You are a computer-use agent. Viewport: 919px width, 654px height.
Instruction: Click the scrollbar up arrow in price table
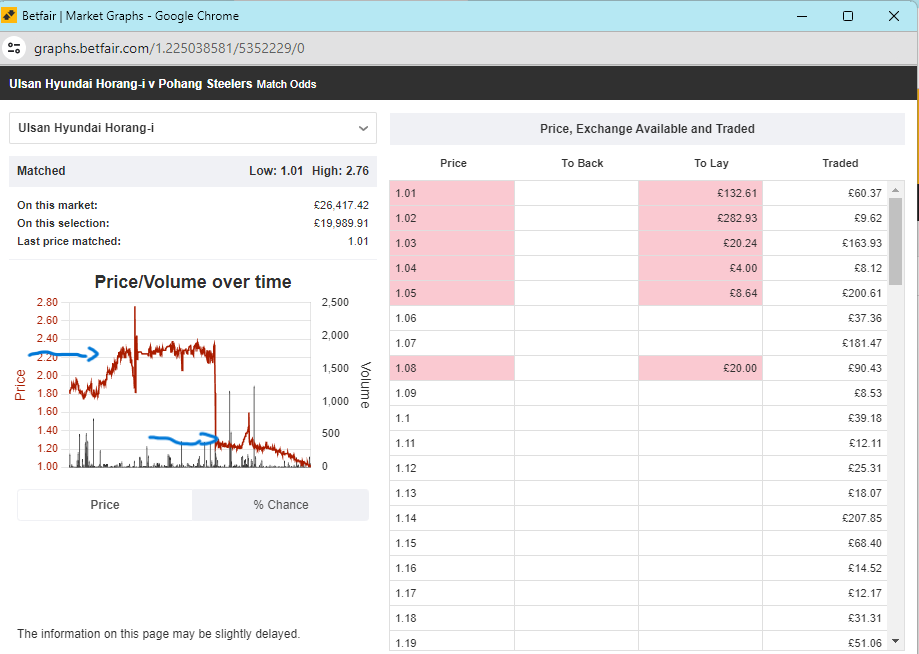click(x=895, y=190)
